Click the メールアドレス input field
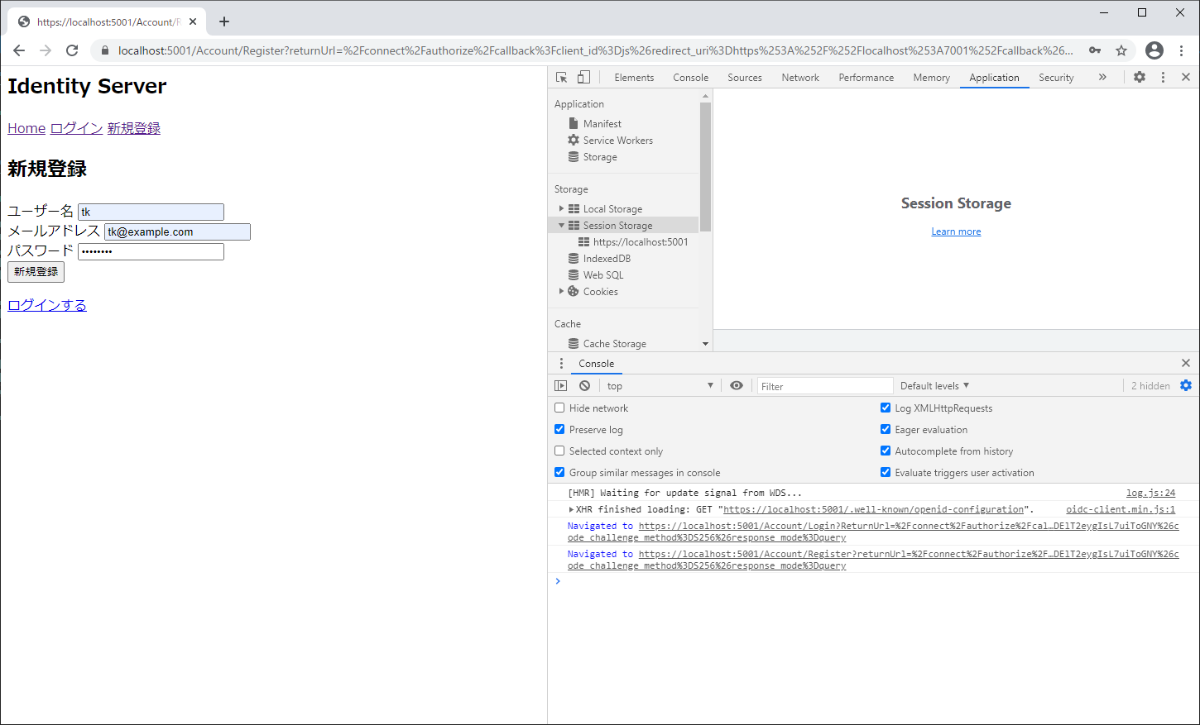Viewport: 1200px width, 725px height. click(177, 232)
